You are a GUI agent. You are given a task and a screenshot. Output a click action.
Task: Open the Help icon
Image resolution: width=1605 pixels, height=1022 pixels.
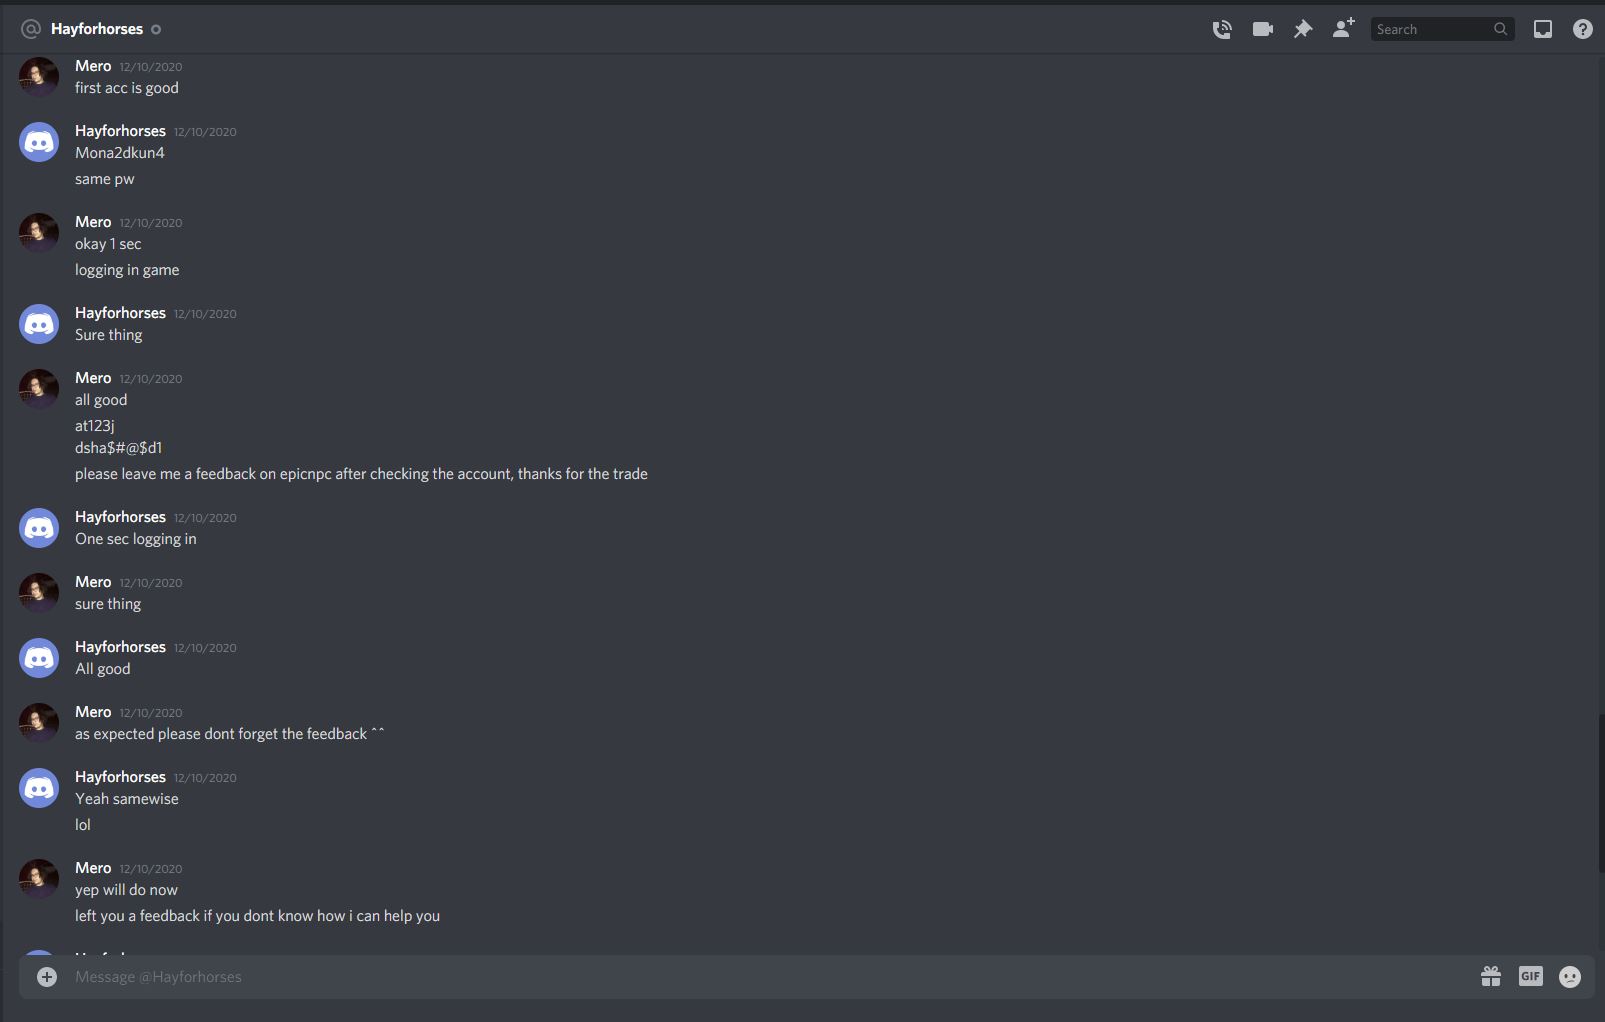[x=1583, y=29]
